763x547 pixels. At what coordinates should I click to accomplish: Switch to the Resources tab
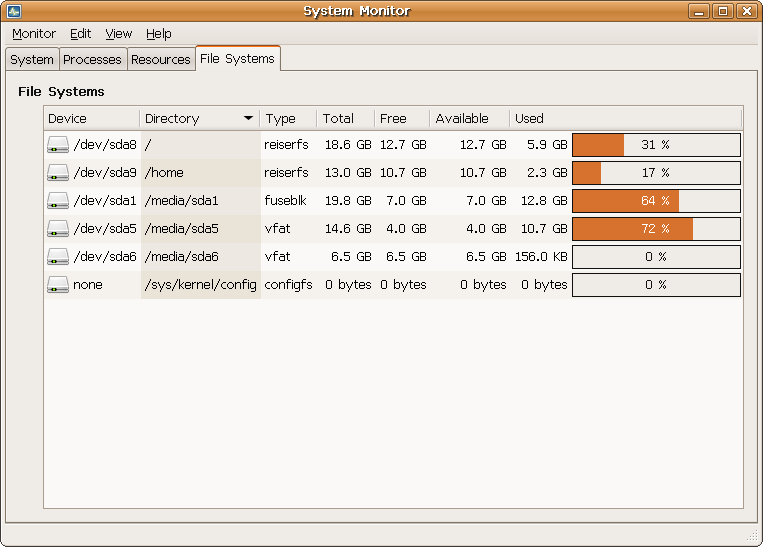[161, 59]
